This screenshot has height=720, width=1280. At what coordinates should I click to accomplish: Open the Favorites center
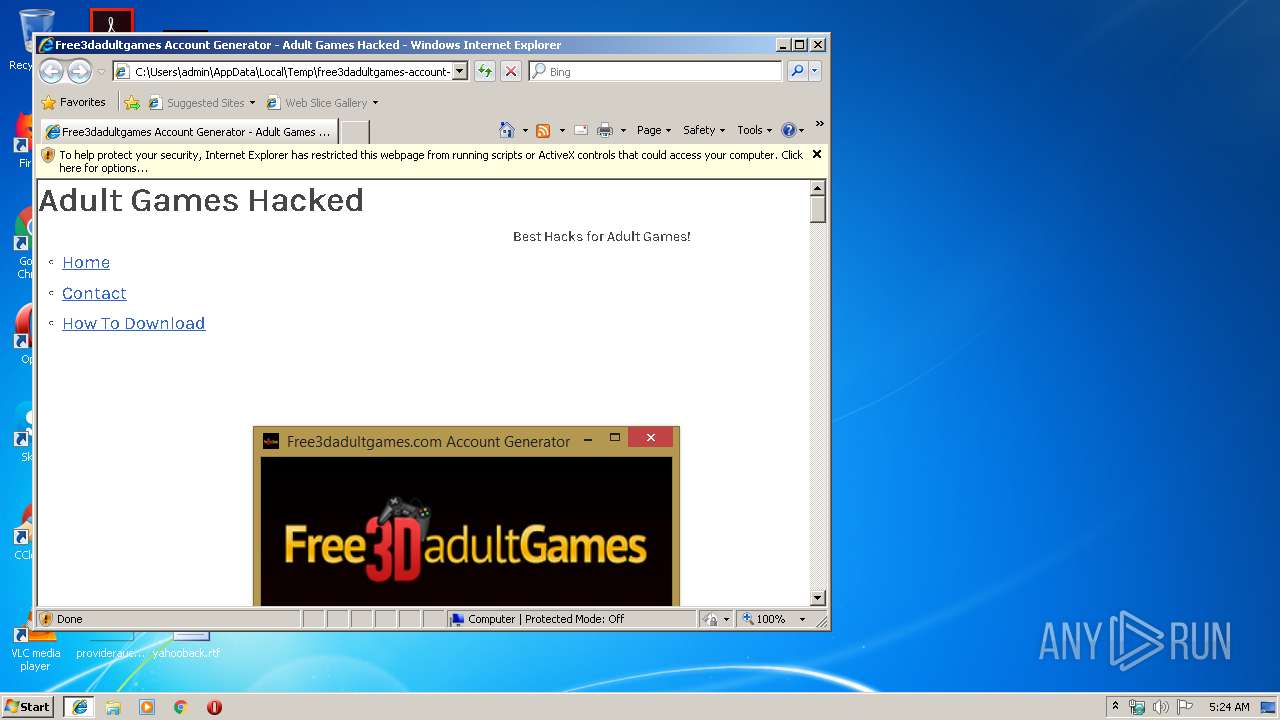click(x=73, y=102)
